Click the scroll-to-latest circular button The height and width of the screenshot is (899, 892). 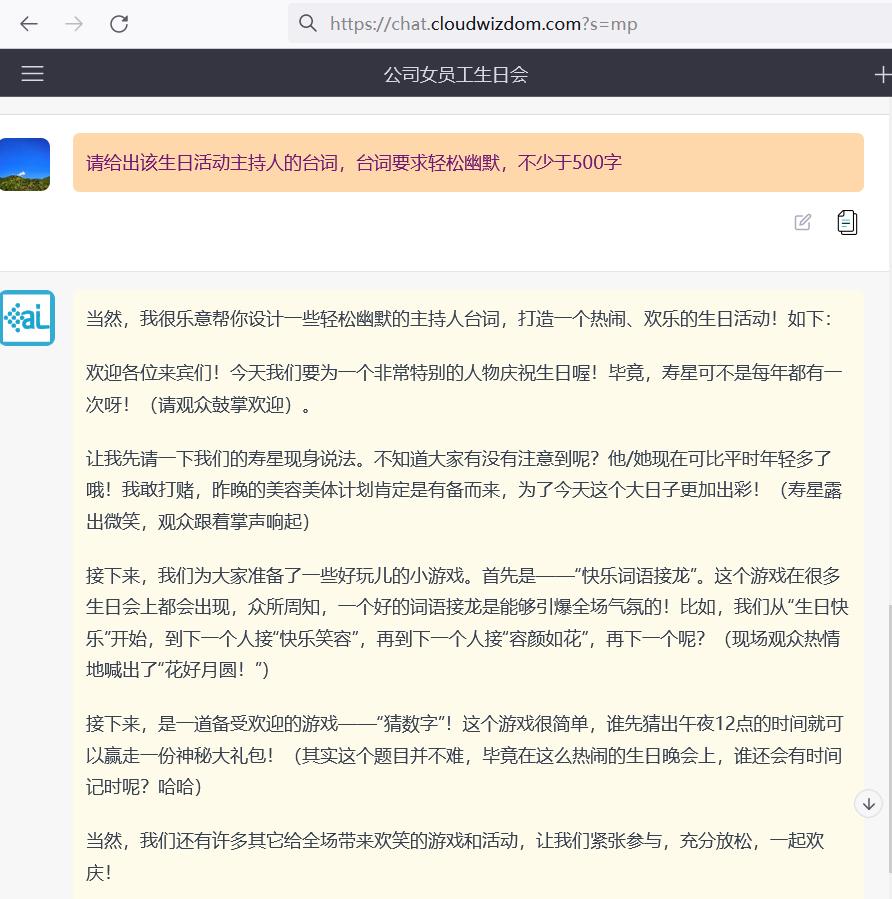point(869,803)
